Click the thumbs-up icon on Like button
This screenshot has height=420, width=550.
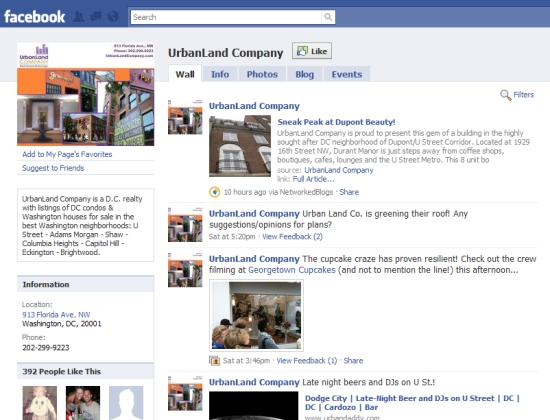pyautogui.click(x=302, y=51)
